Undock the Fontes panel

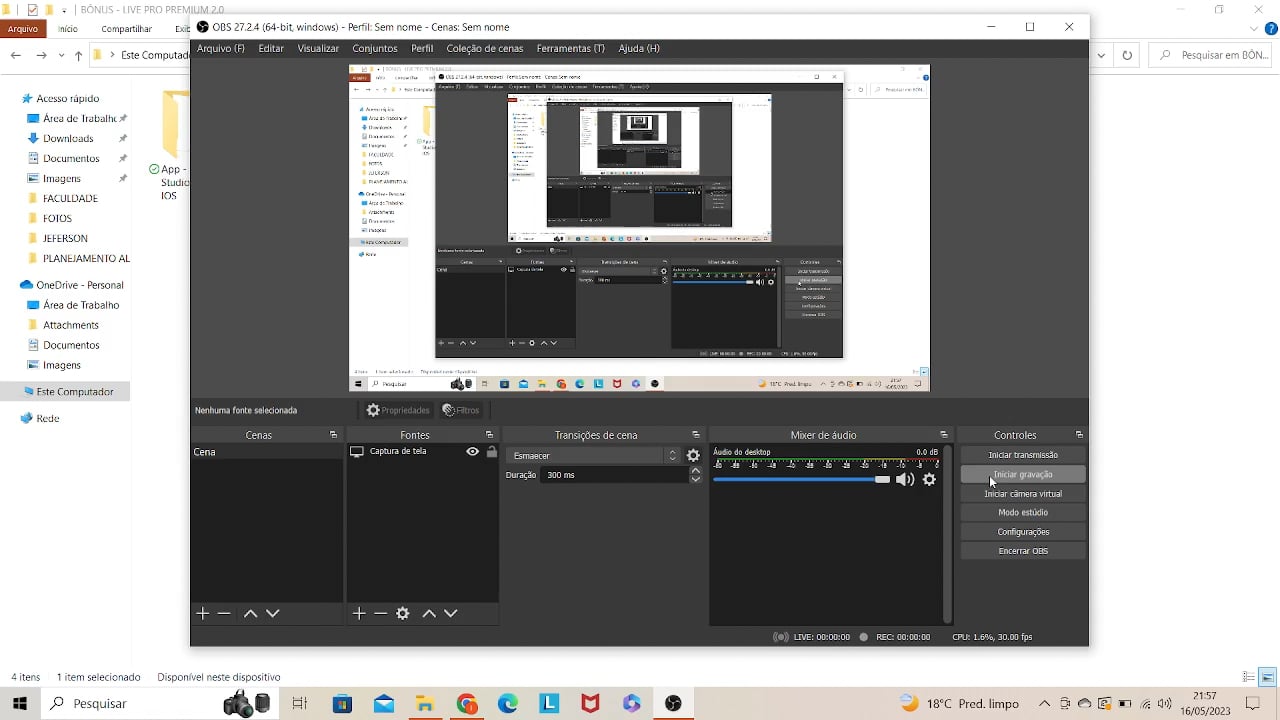(x=490, y=435)
